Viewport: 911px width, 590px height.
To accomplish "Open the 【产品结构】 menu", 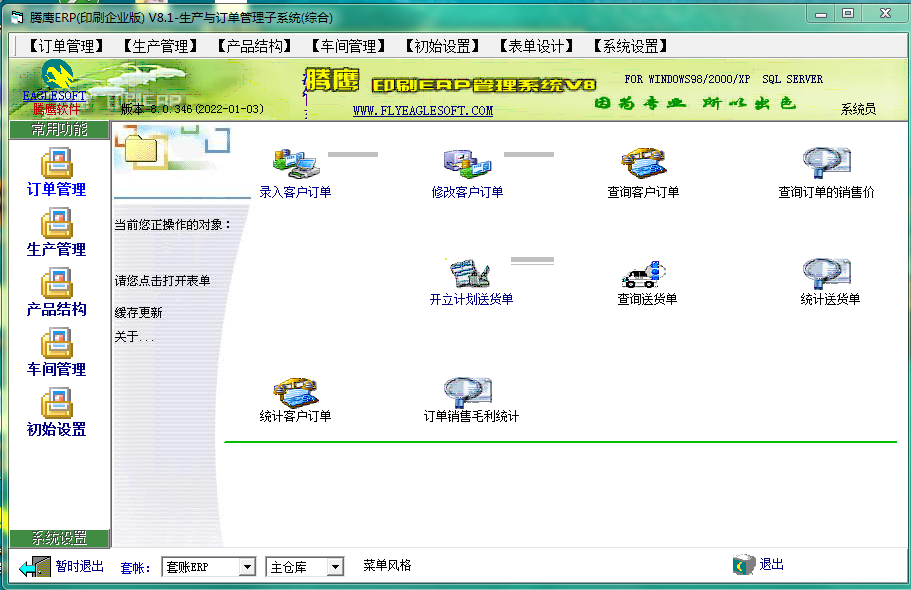I will 254,46.
